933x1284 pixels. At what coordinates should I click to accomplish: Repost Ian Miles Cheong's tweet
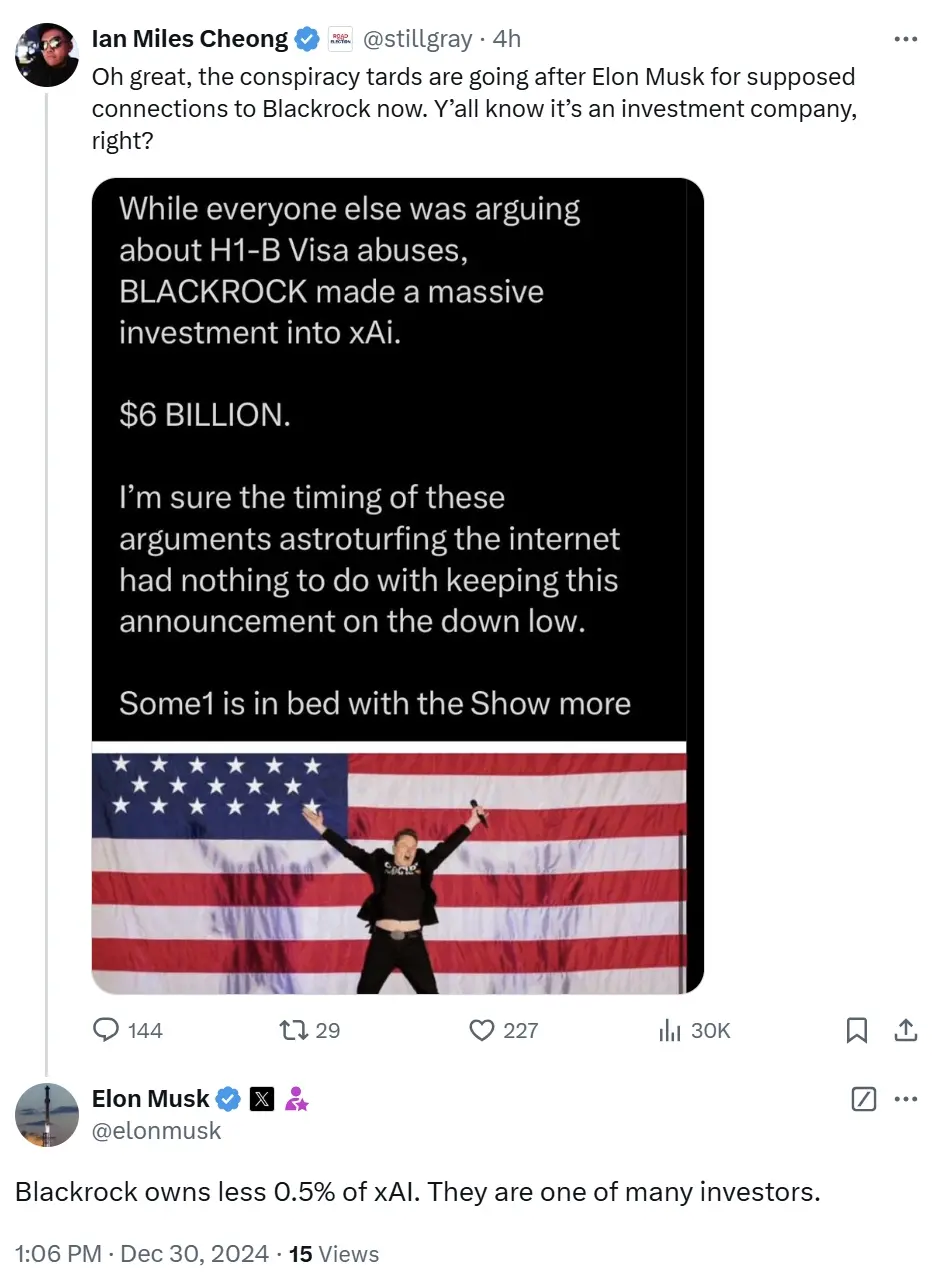click(292, 1030)
